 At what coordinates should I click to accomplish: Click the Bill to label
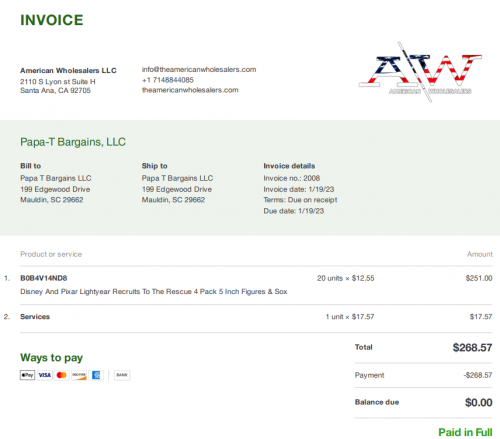coord(31,166)
